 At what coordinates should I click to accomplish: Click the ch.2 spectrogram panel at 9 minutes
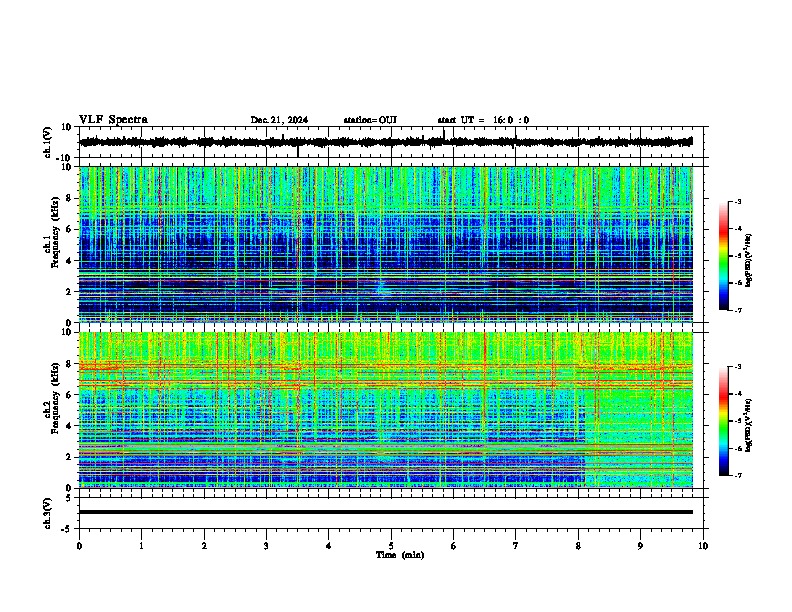640,410
